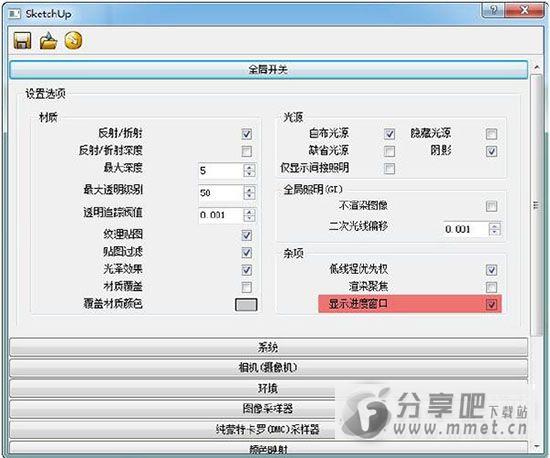
Task: Enable the 仅显示间接照明 checkbox
Action: coord(389,168)
